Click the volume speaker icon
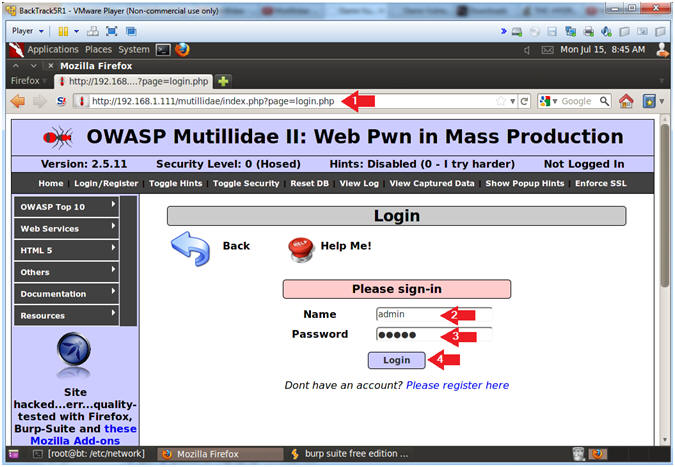The image size is (675, 467). pos(527,50)
